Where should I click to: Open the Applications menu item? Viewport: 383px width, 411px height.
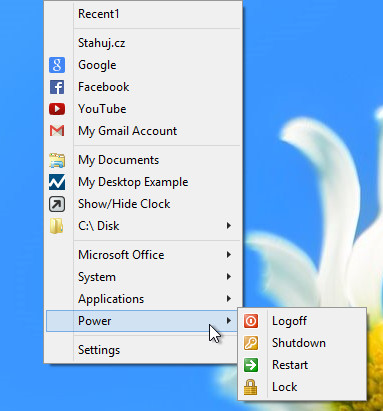(x=143, y=299)
